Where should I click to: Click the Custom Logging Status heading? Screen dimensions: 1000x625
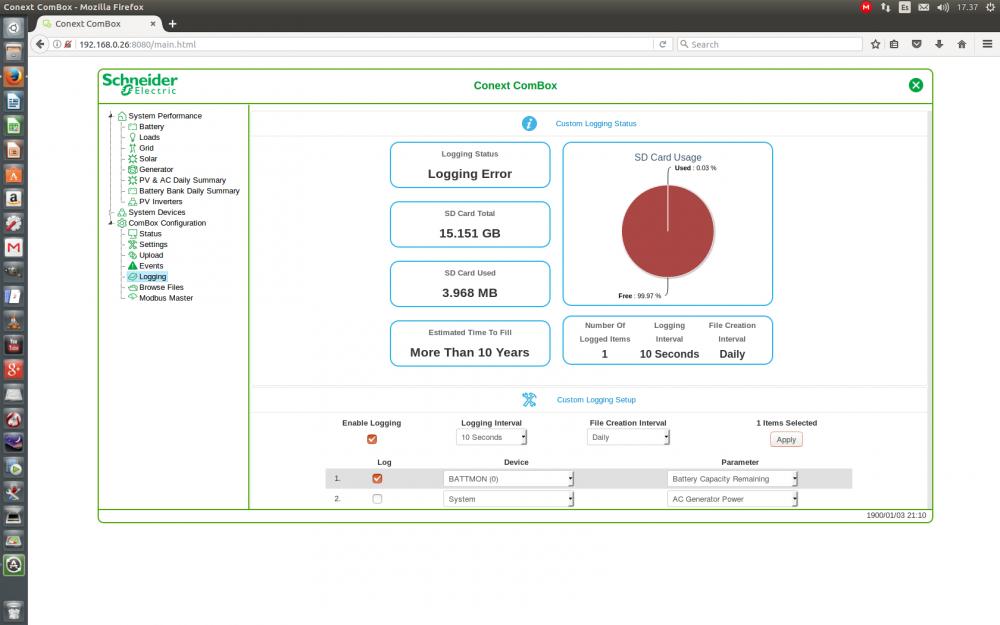596,124
